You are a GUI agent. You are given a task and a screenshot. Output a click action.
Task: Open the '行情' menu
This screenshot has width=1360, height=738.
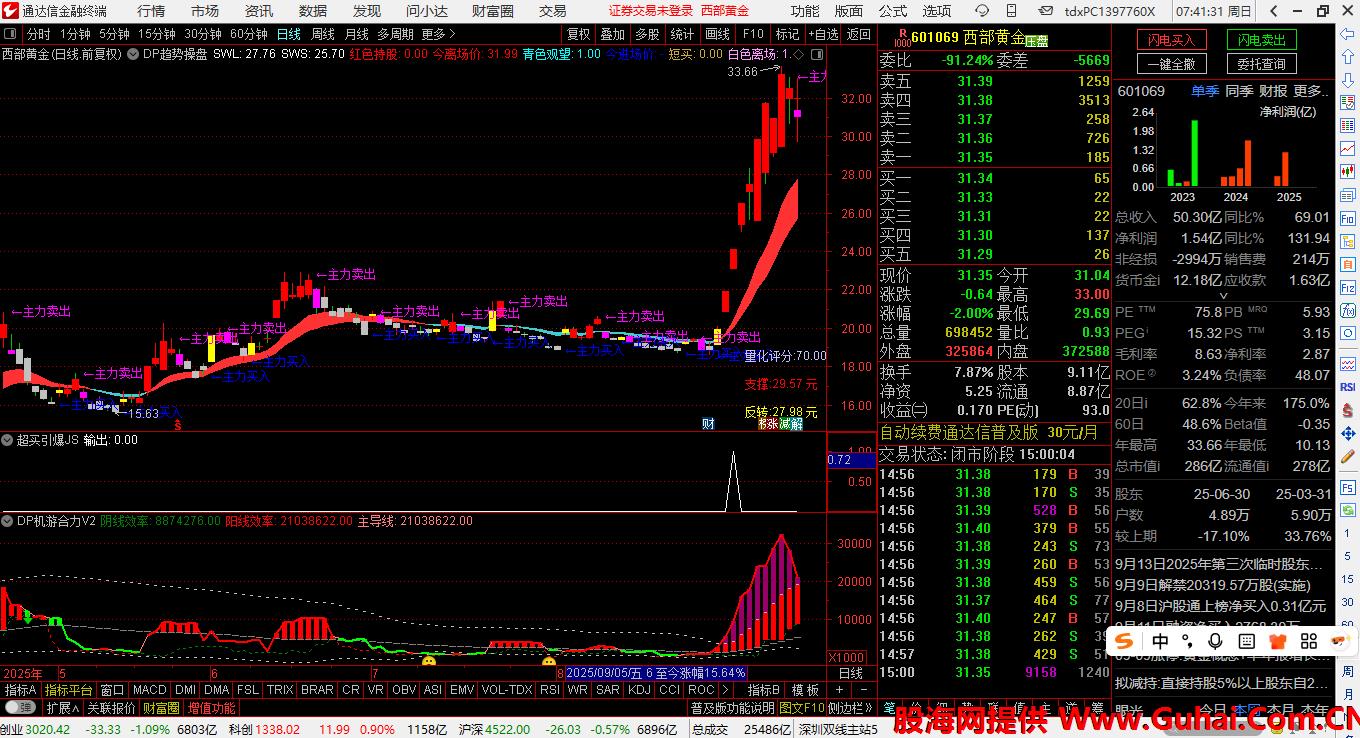coord(151,11)
